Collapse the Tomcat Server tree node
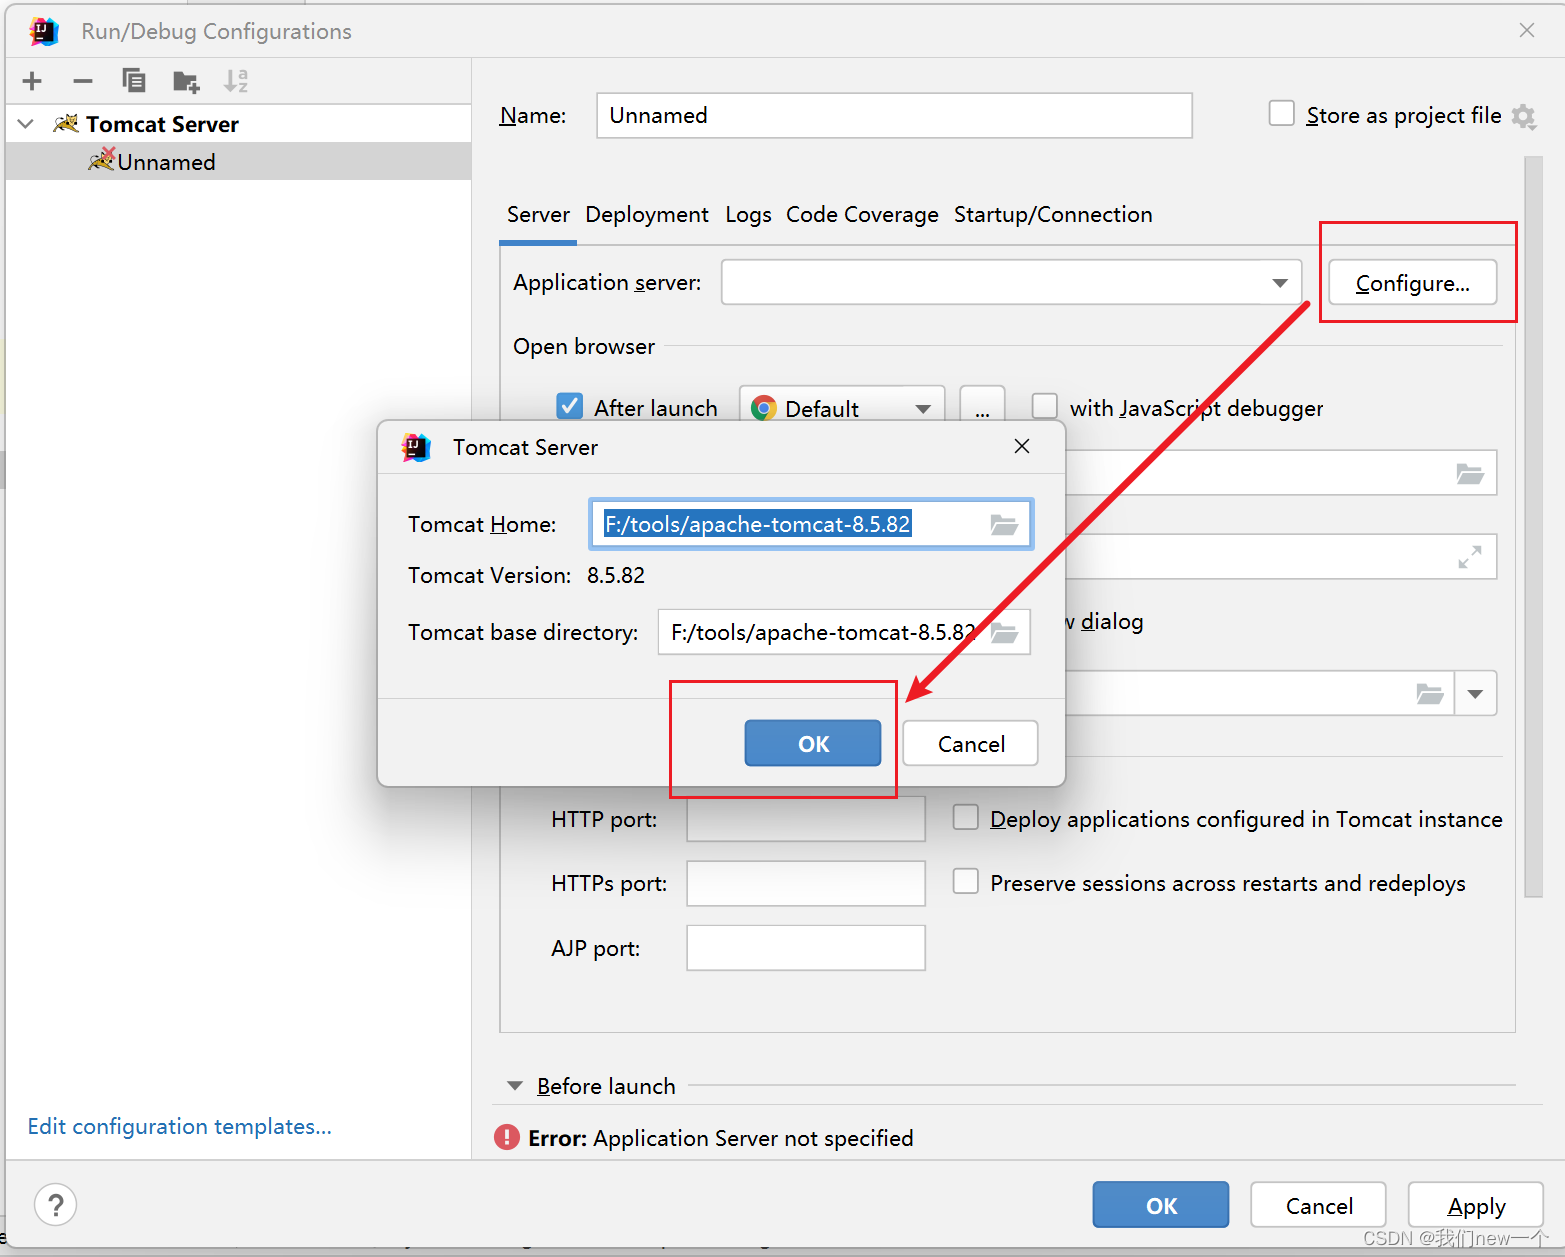The image size is (1565, 1257). click(27, 124)
